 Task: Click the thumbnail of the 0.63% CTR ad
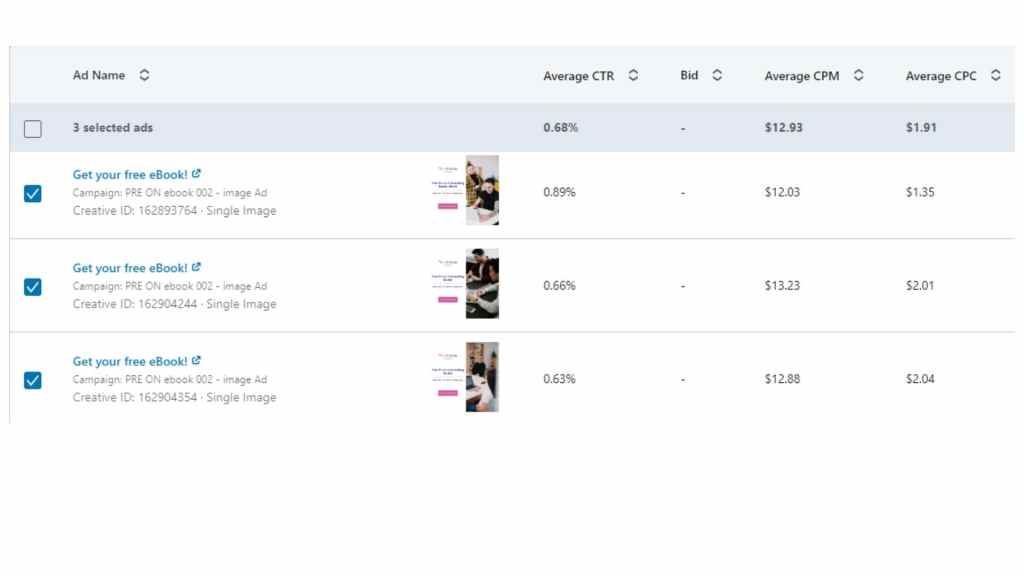[x=466, y=377]
